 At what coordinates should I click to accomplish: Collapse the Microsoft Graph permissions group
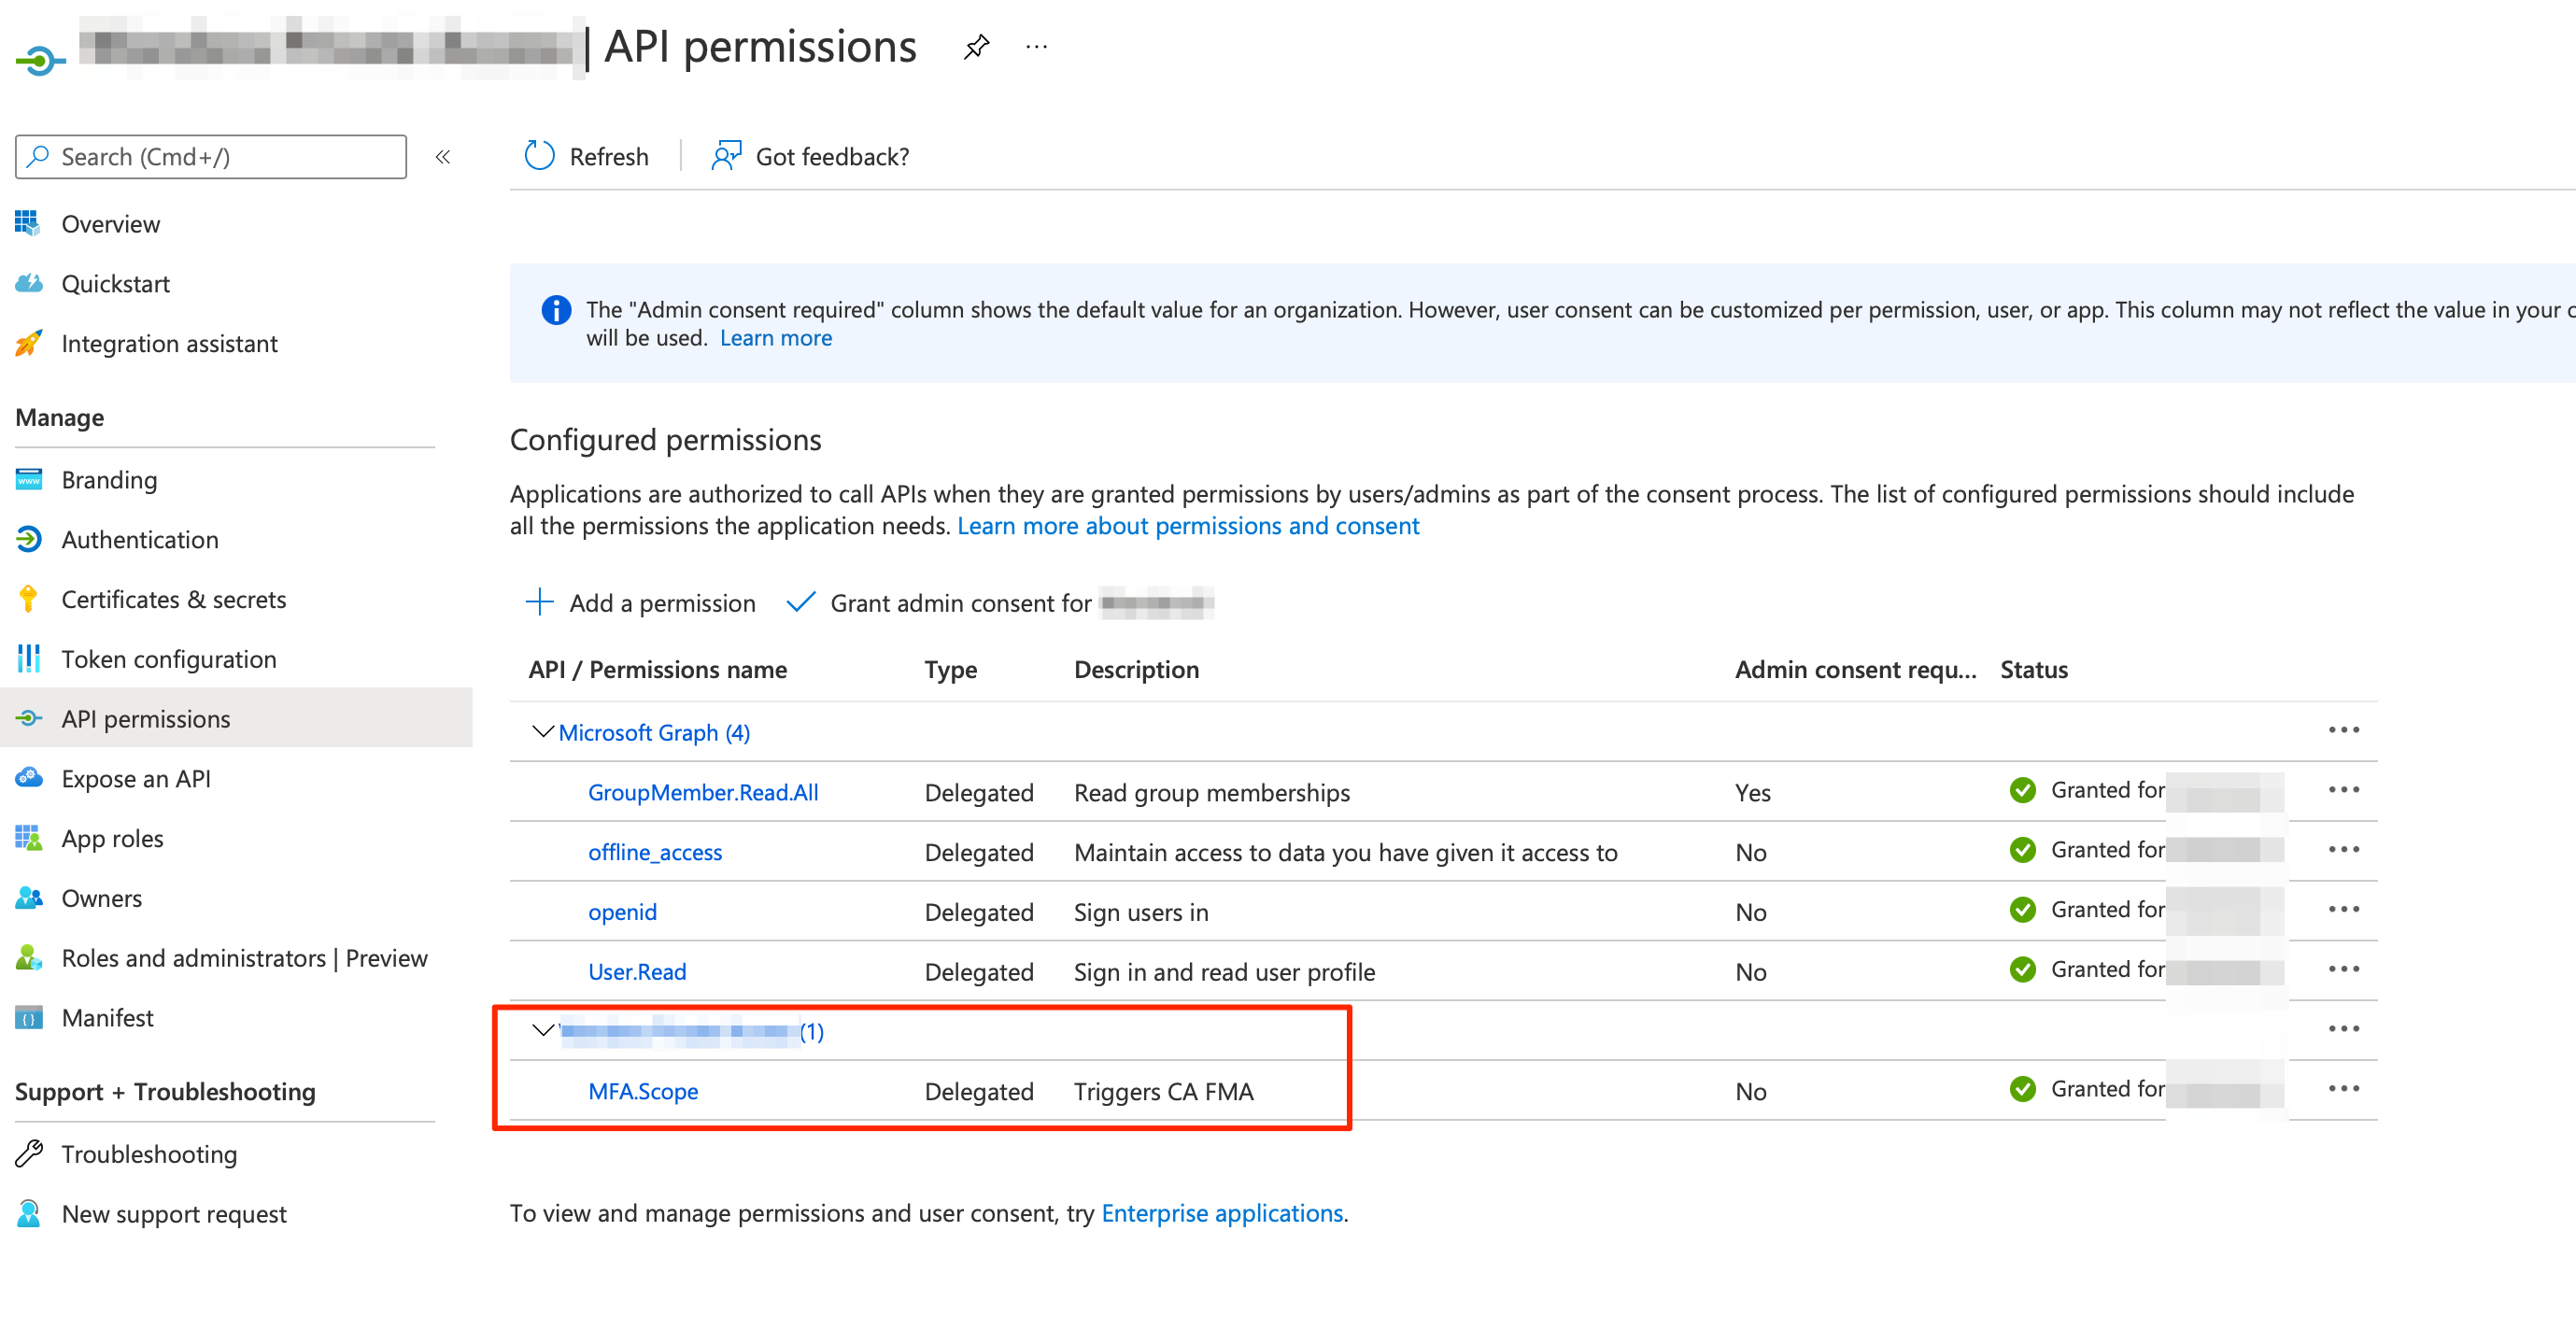coord(542,731)
